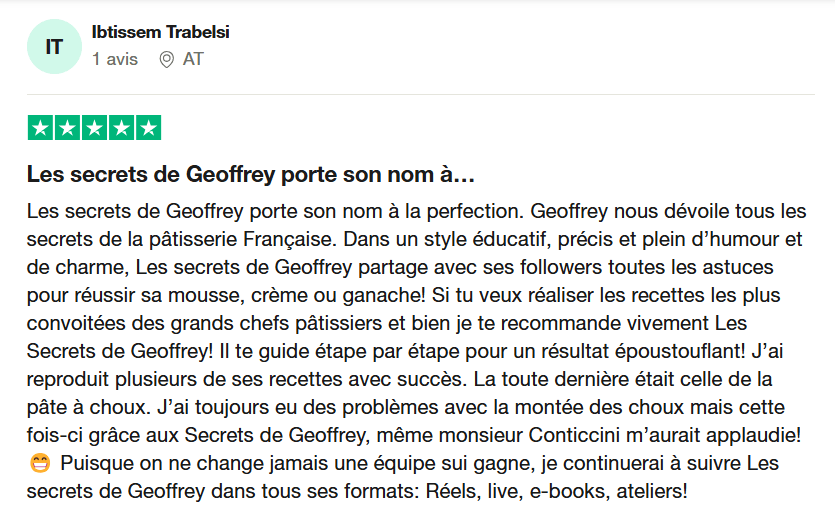Screen dimensions: 835x519
Task: Click the grinning emoji in the review
Action: (x=40, y=463)
